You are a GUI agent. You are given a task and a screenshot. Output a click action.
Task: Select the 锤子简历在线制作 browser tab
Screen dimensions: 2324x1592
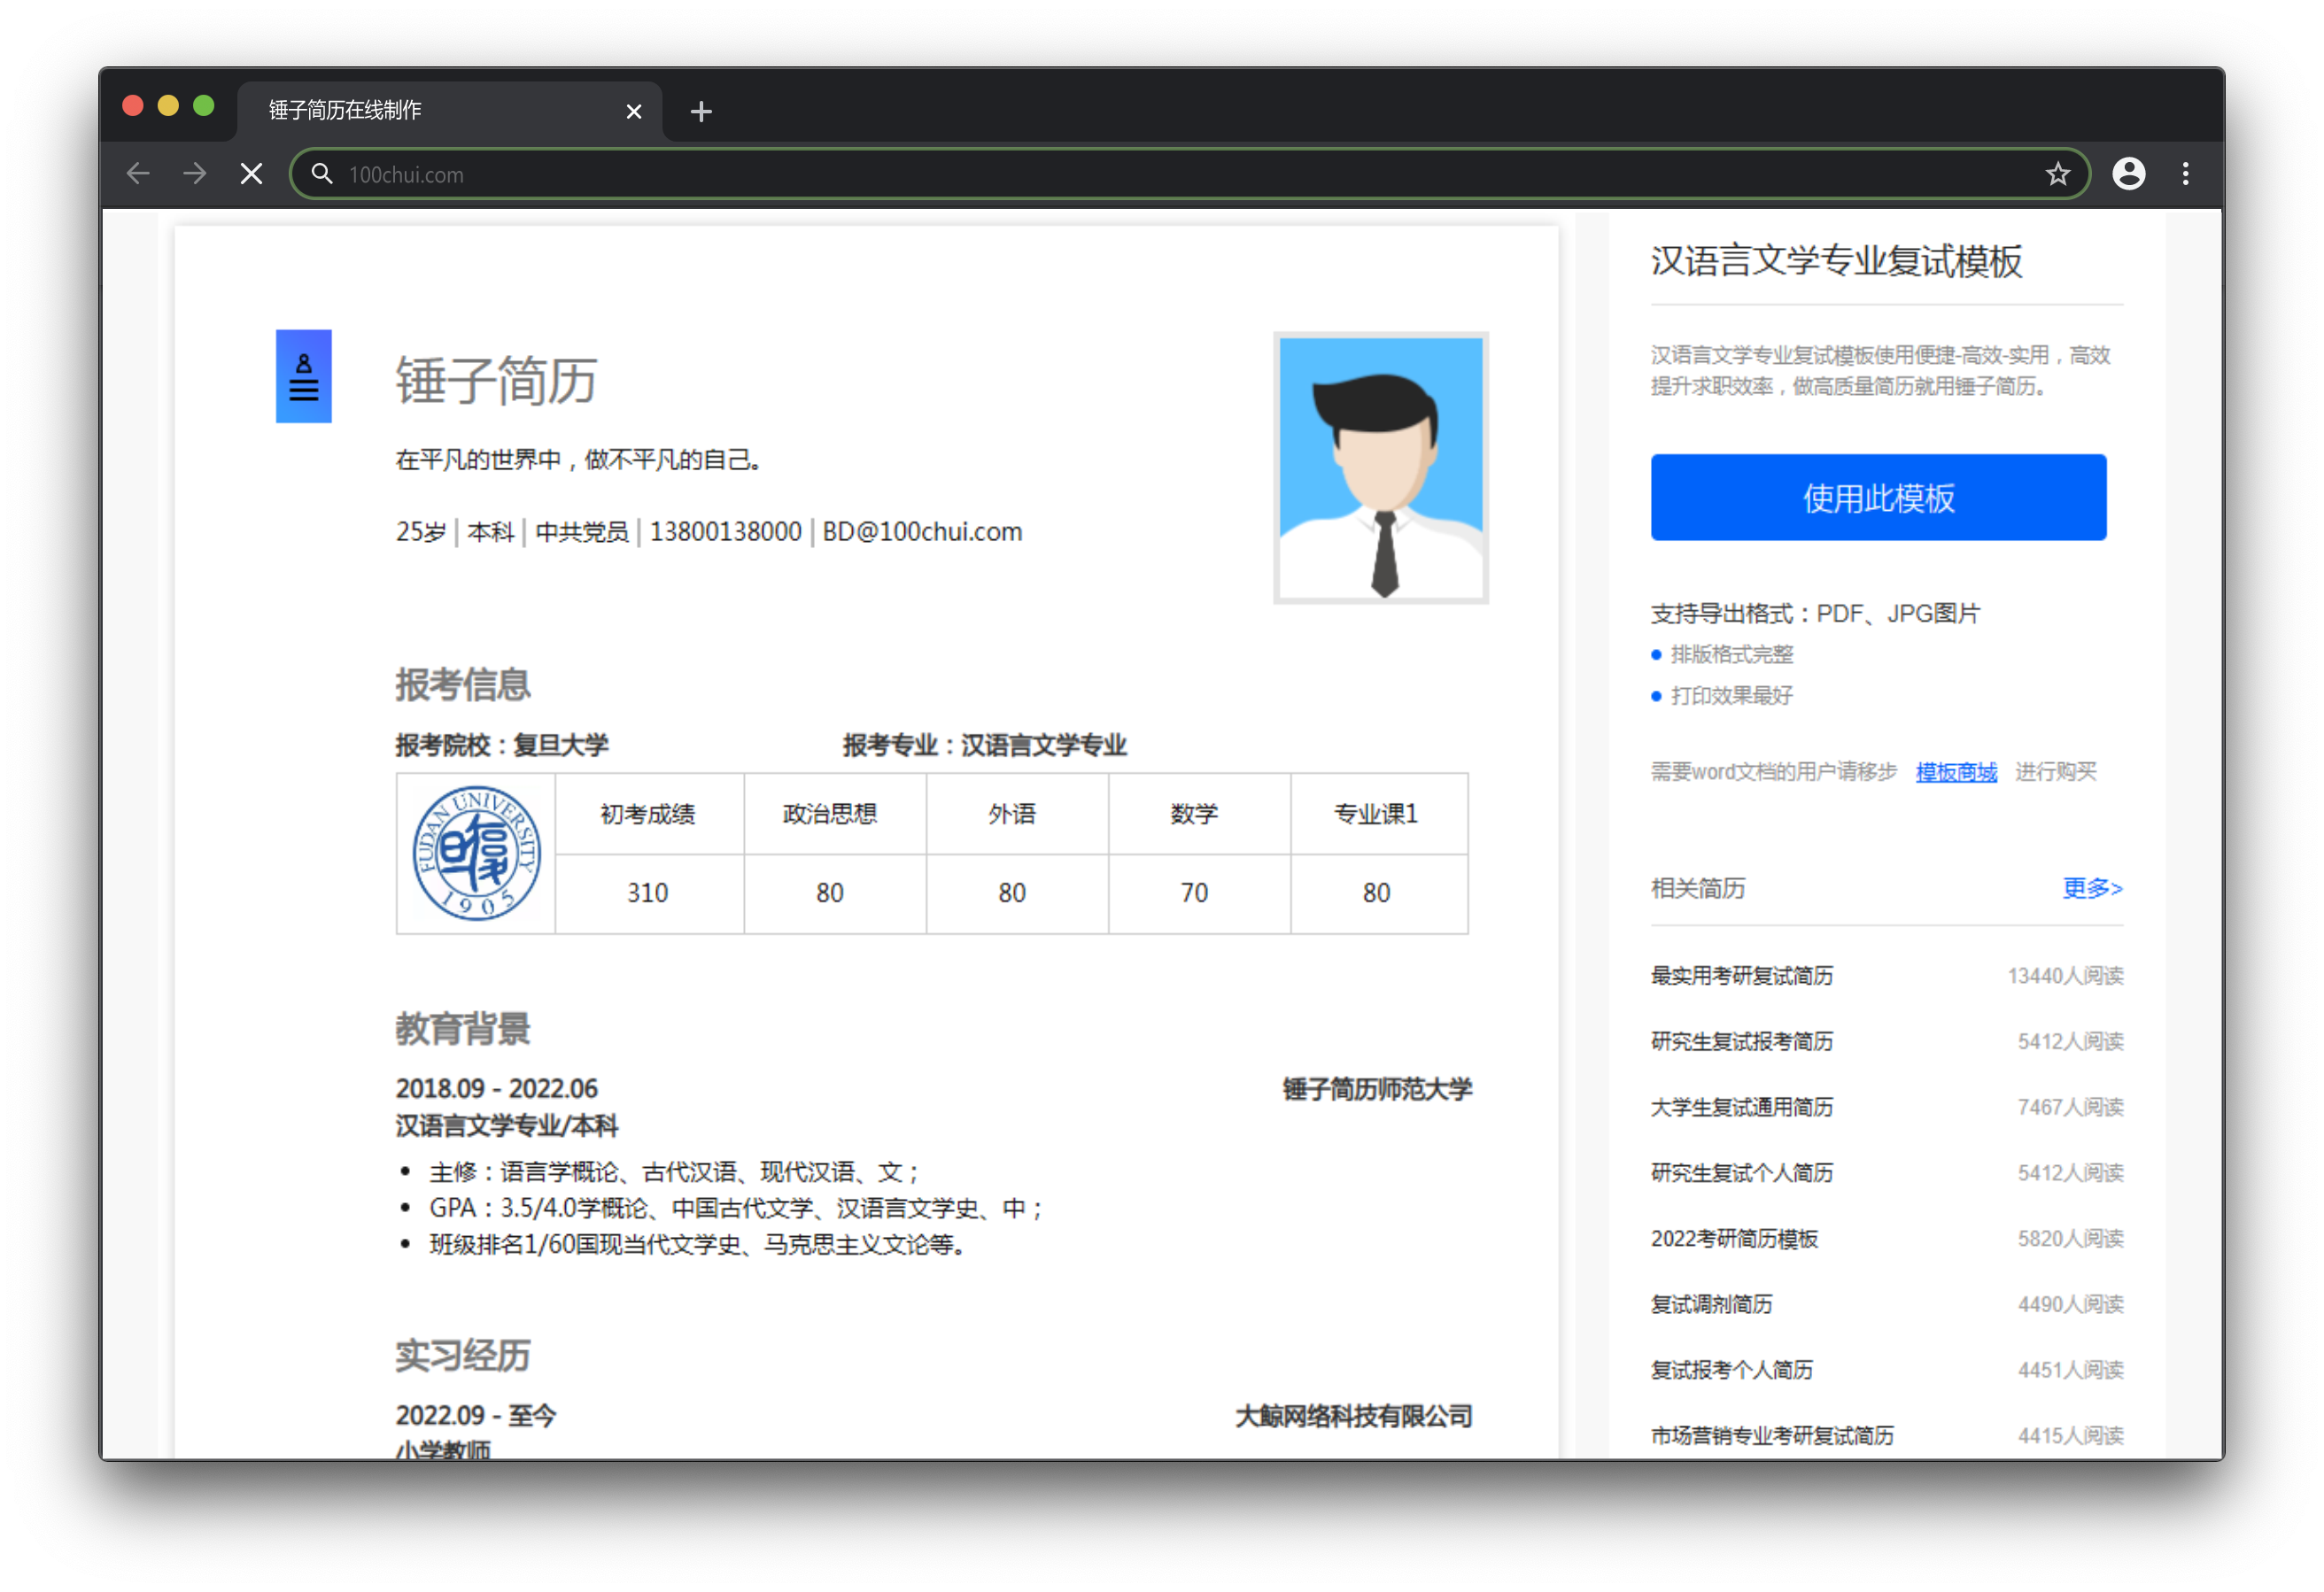(450, 110)
